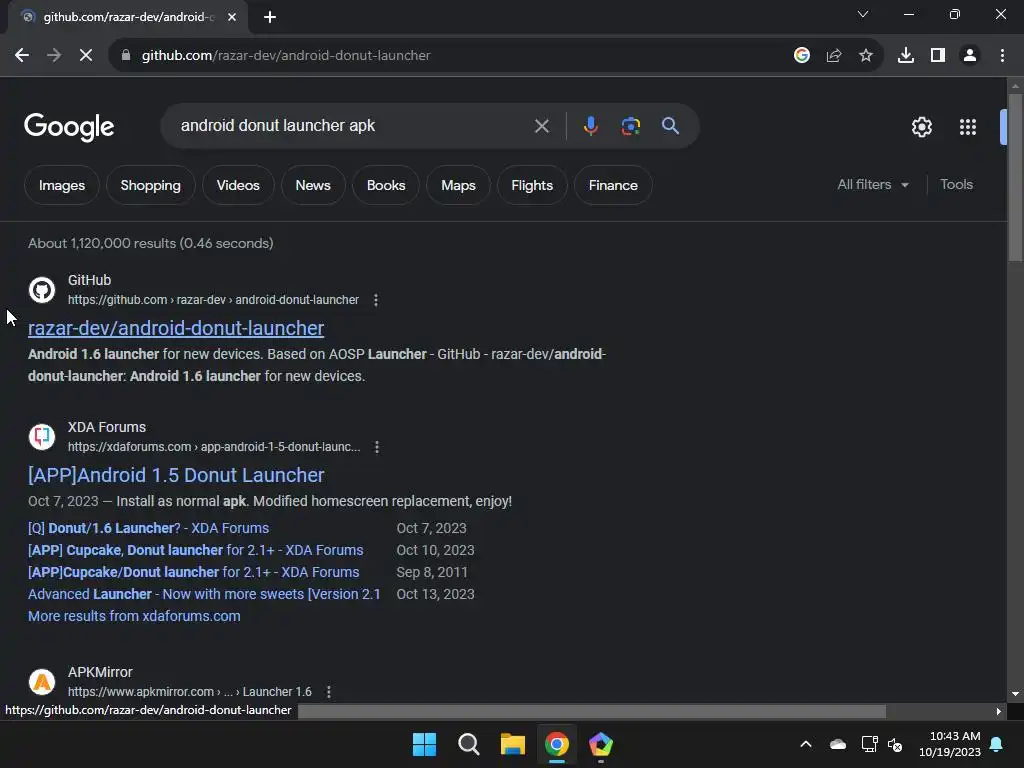Image resolution: width=1024 pixels, height=768 pixels.
Task: Open More results from xdaforums.com
Action: (x=134, y=616)
